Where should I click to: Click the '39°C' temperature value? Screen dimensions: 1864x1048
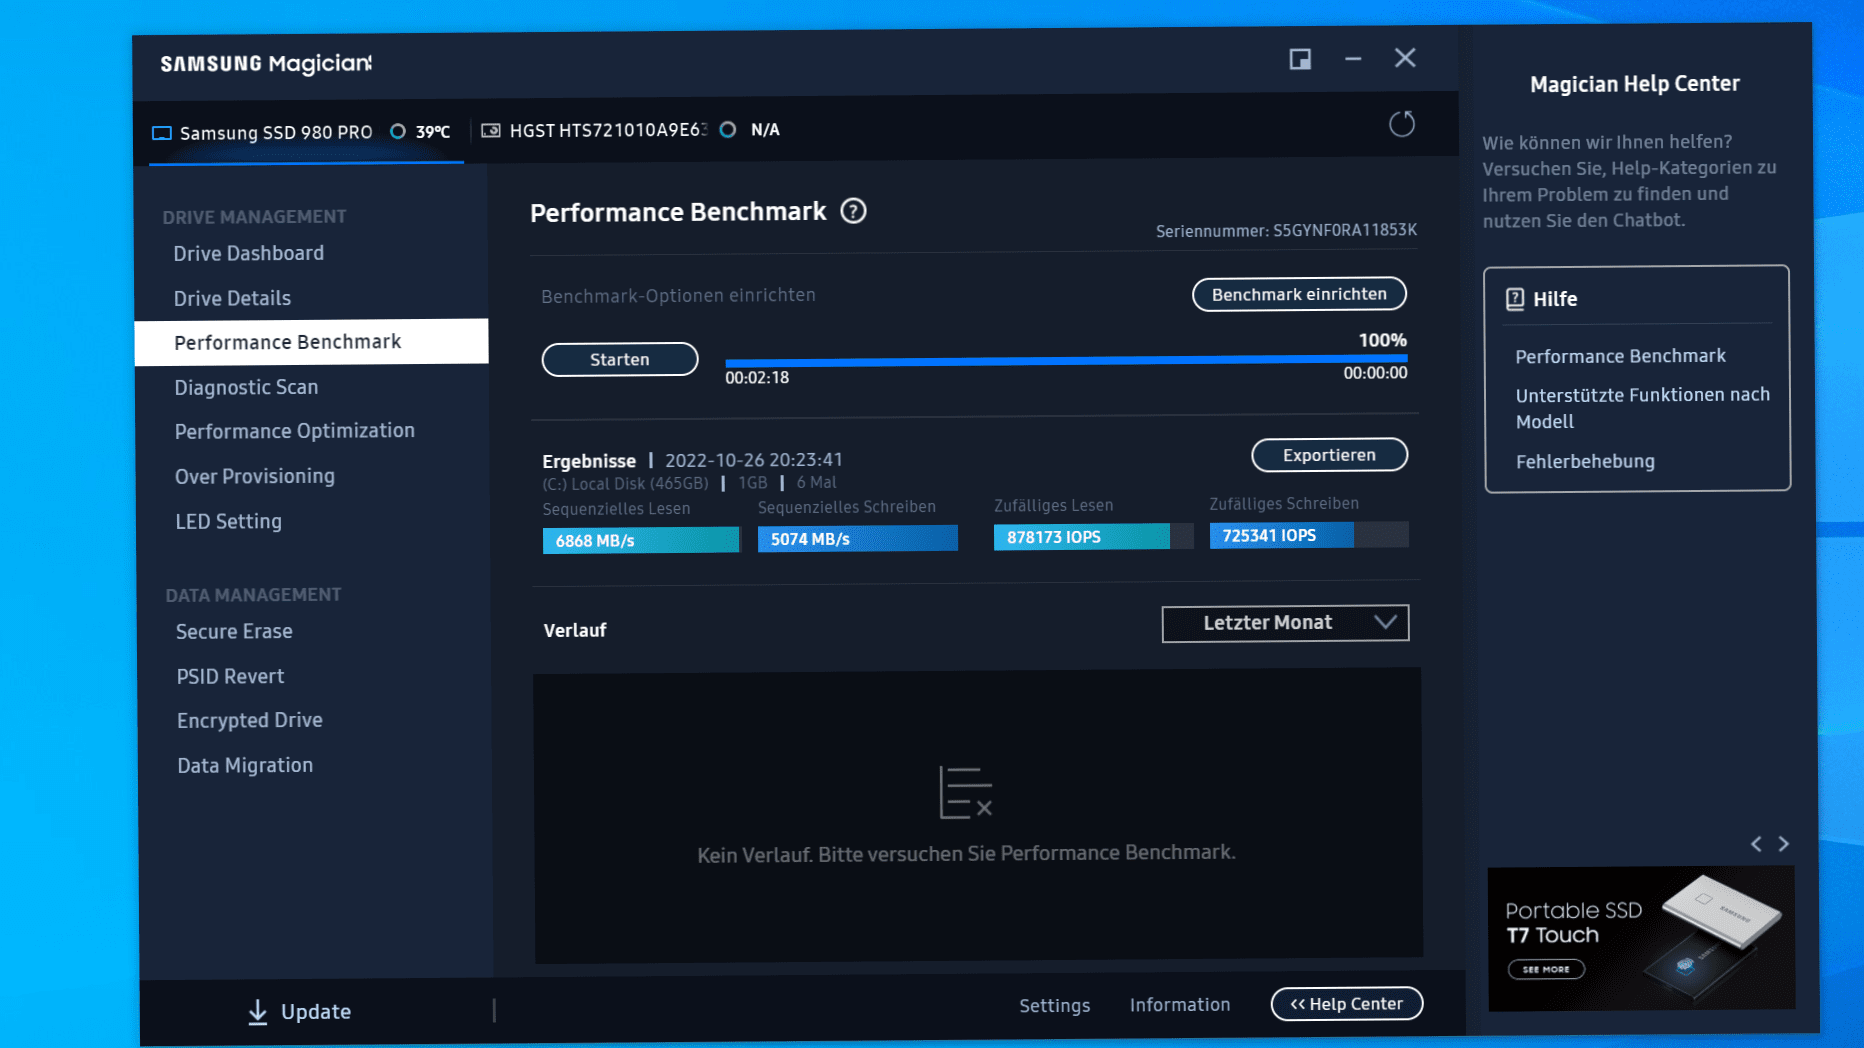point(433,131)
